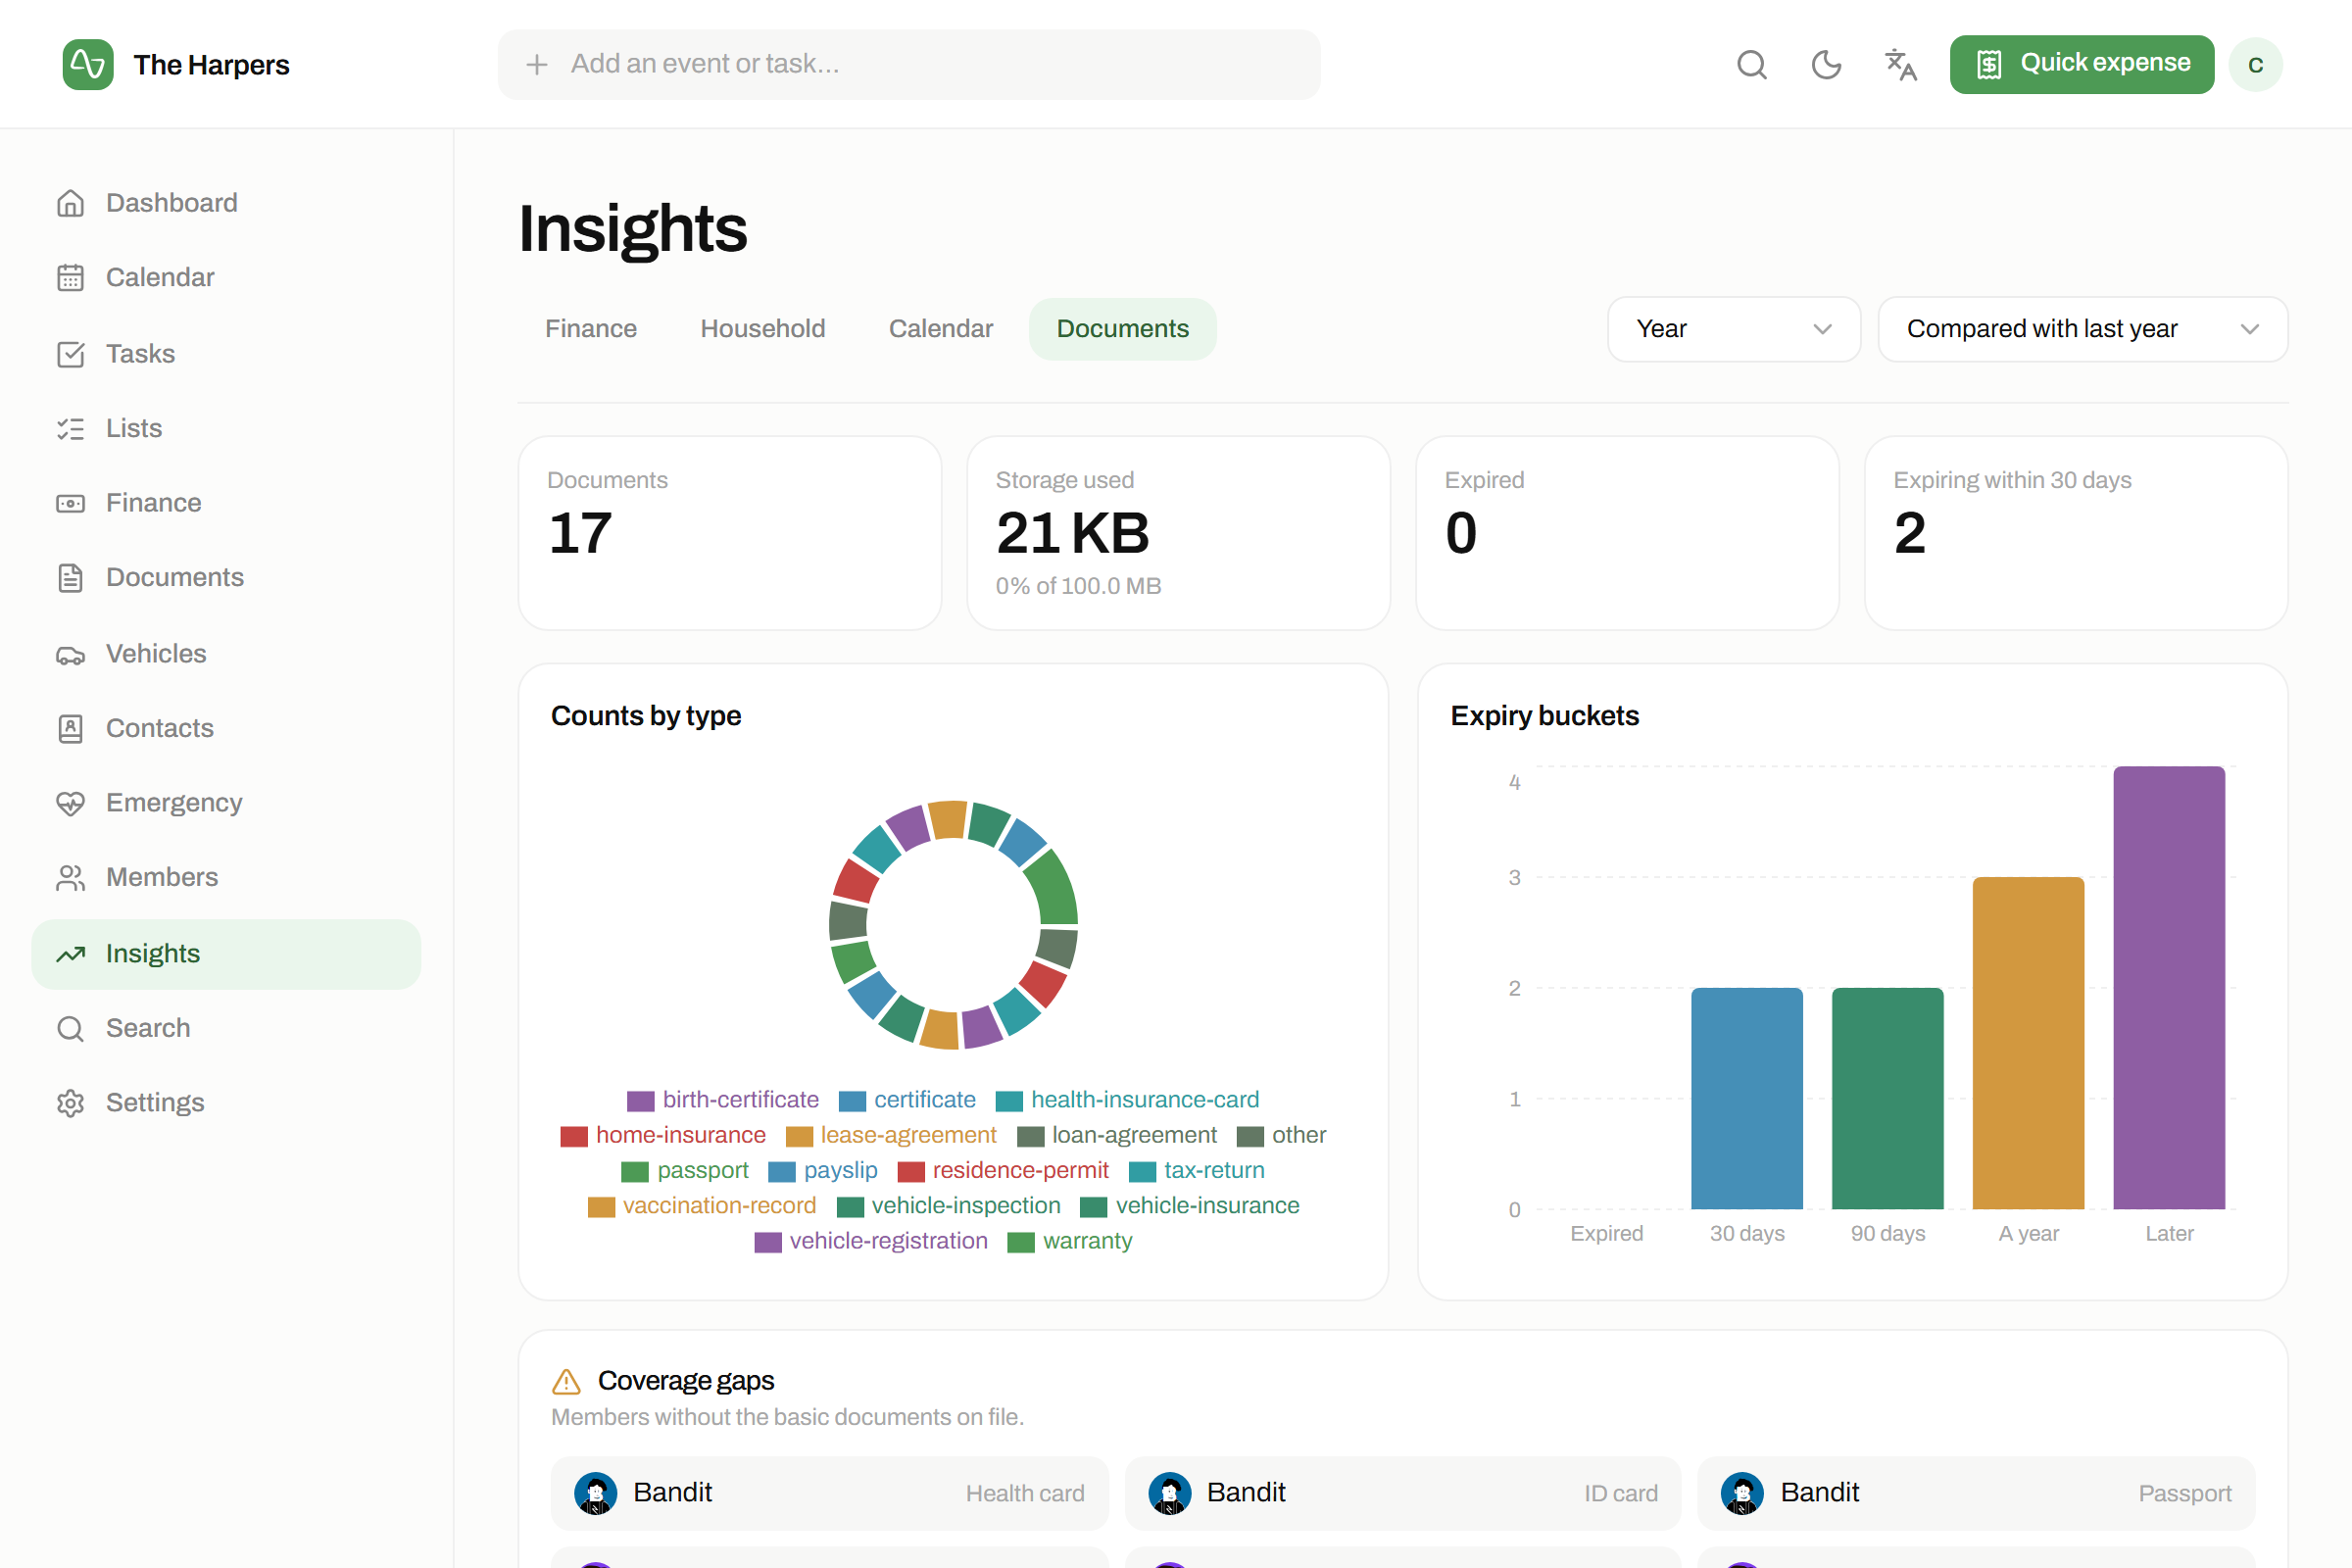Go to Dashboard in sidebar
Image resolution: width=2352 pixels, height=1568 pixels.
pos(226,203)
